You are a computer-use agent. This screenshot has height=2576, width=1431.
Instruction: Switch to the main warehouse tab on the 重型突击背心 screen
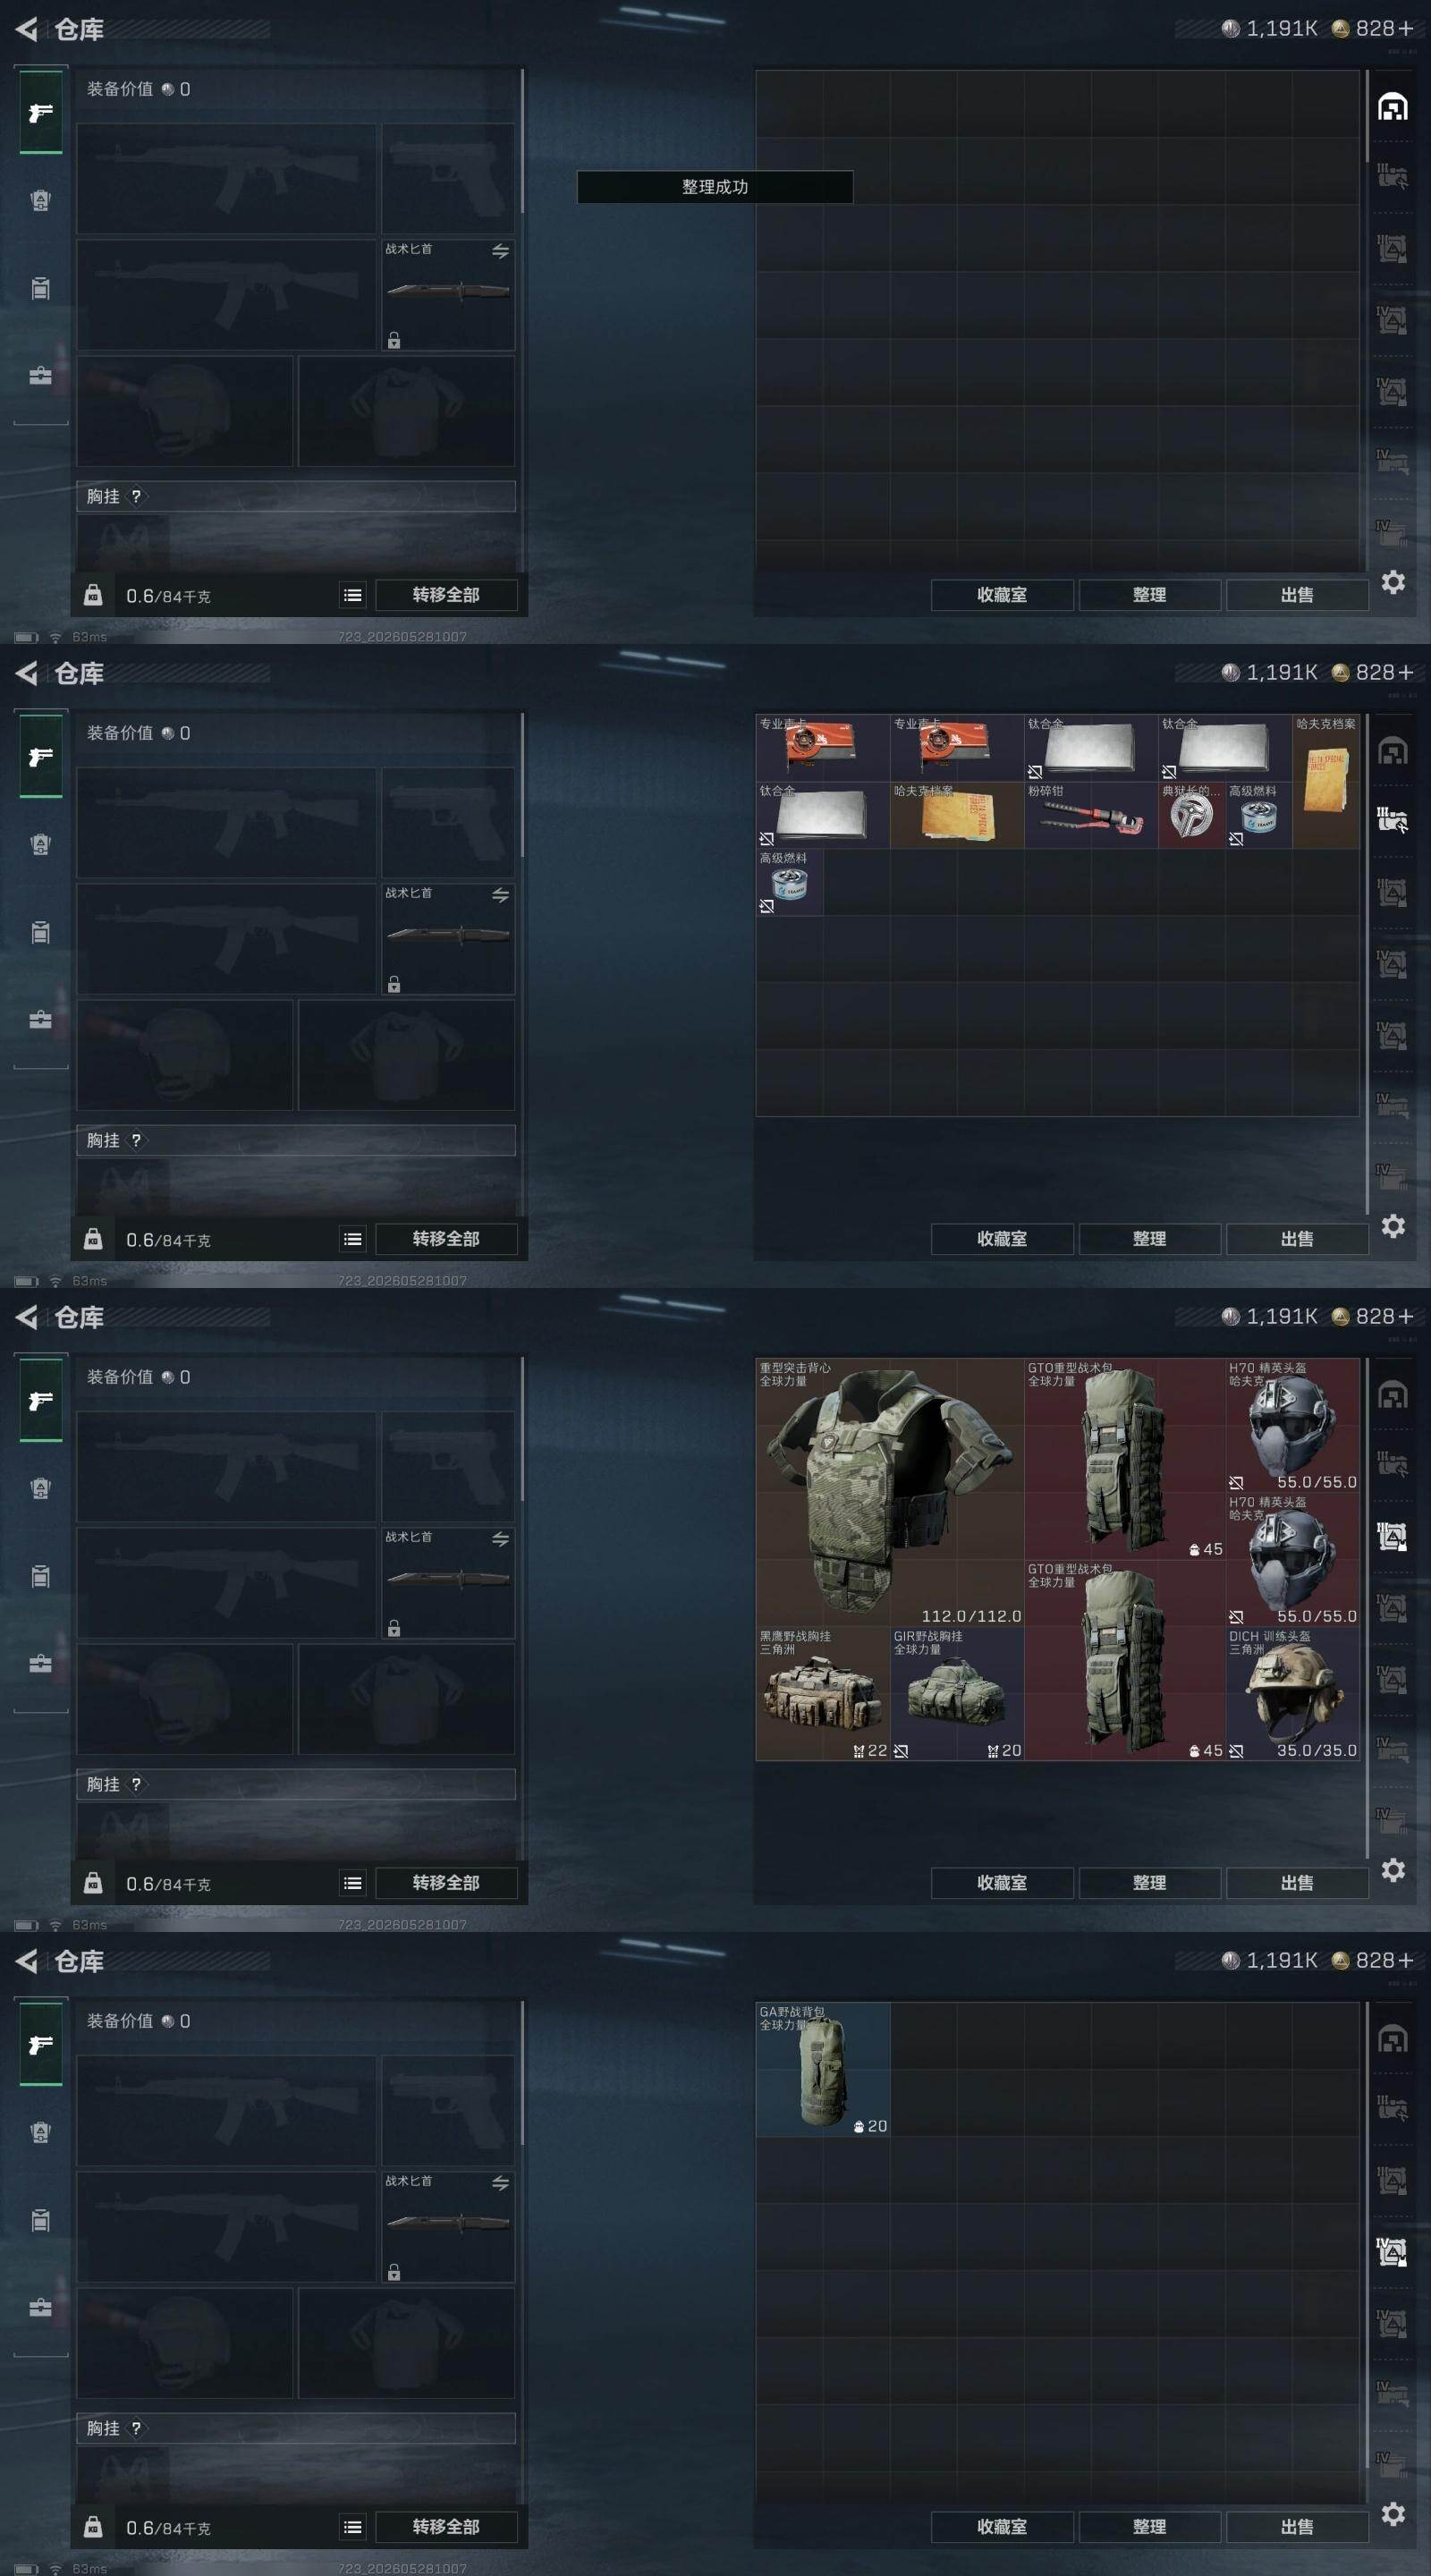[1393, 1394]
